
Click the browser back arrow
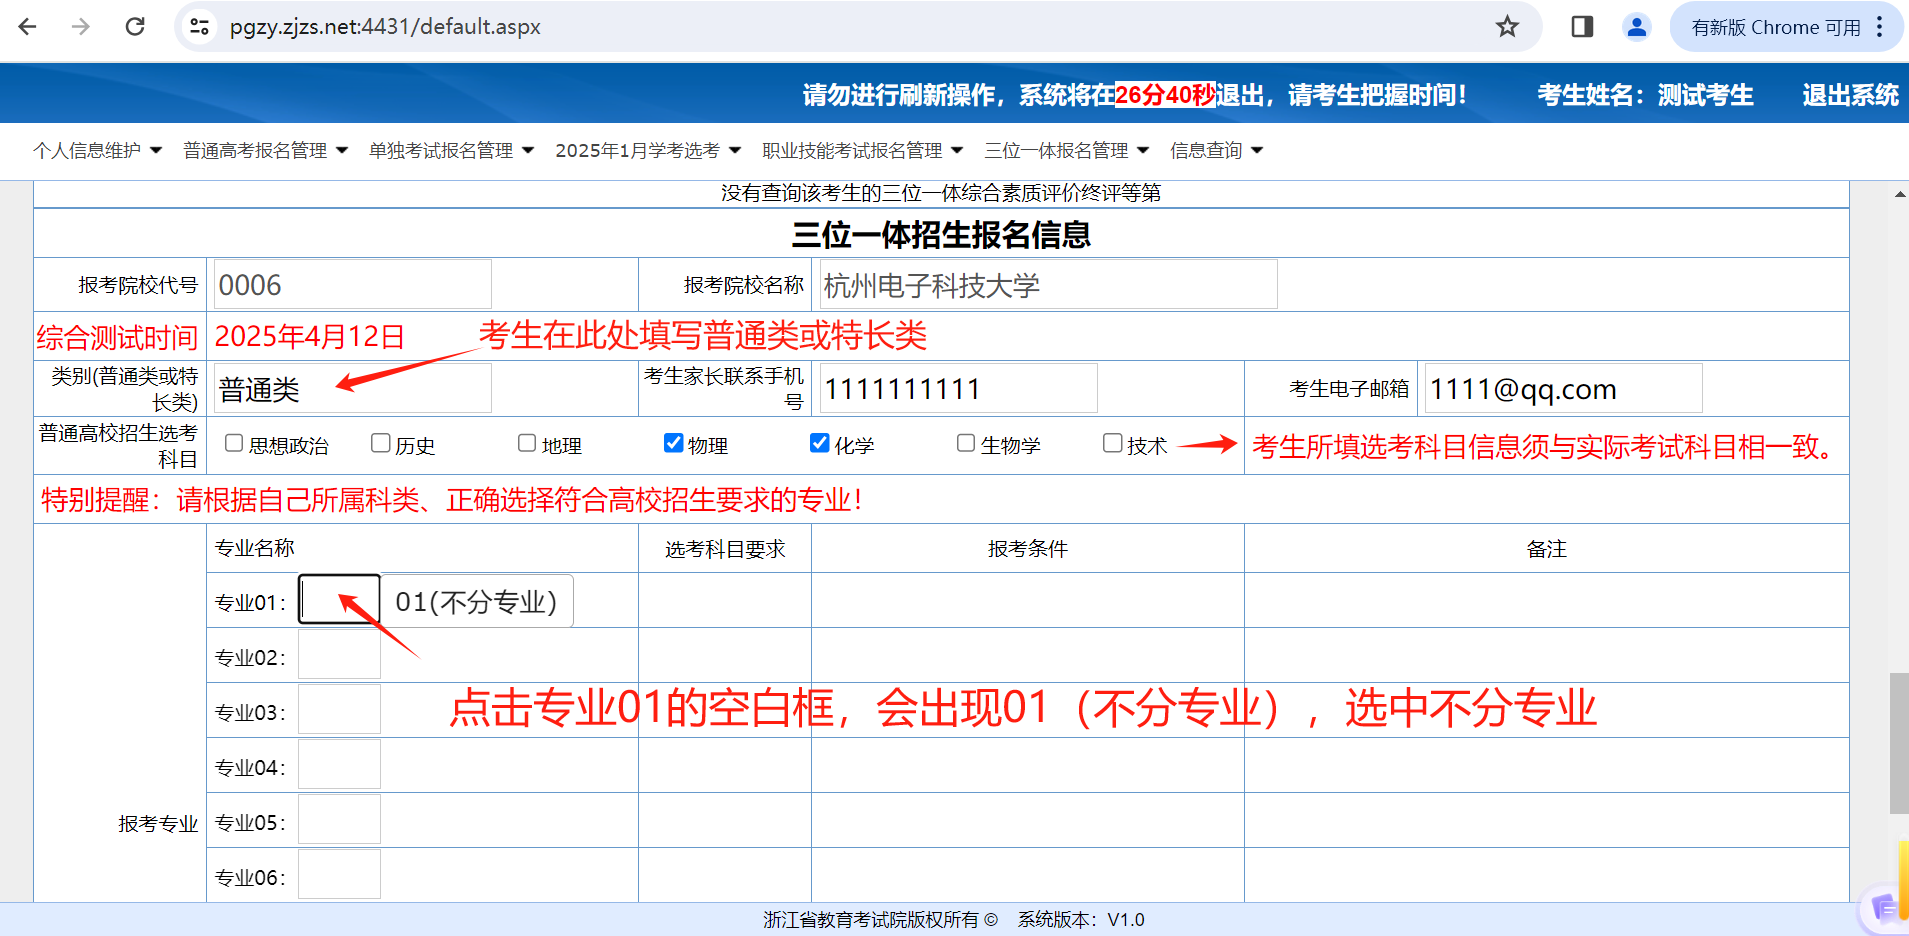[28, 27]
